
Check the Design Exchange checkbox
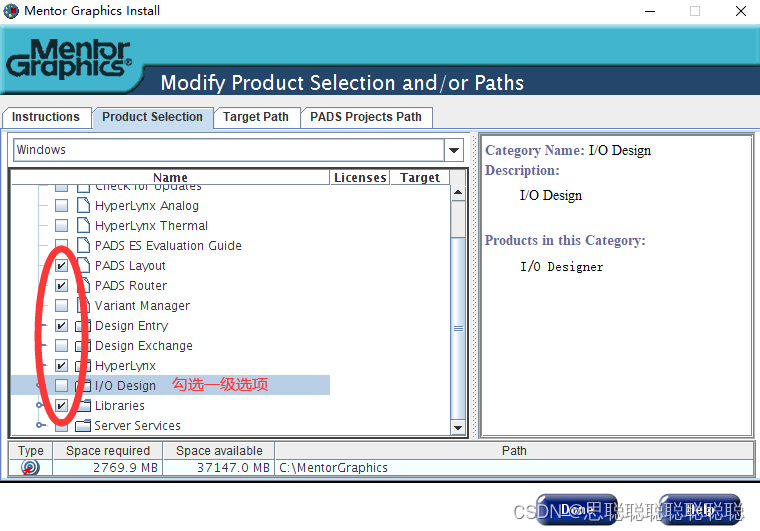[x=62, y=345]
